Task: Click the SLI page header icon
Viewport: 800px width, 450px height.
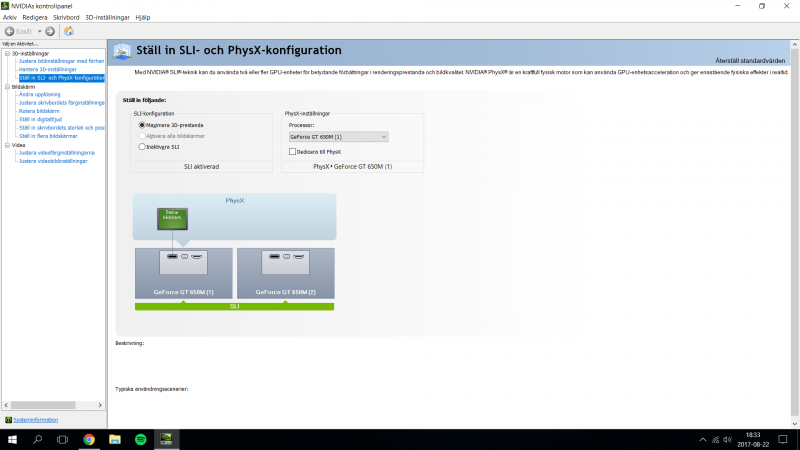Action: pos(122,51)
